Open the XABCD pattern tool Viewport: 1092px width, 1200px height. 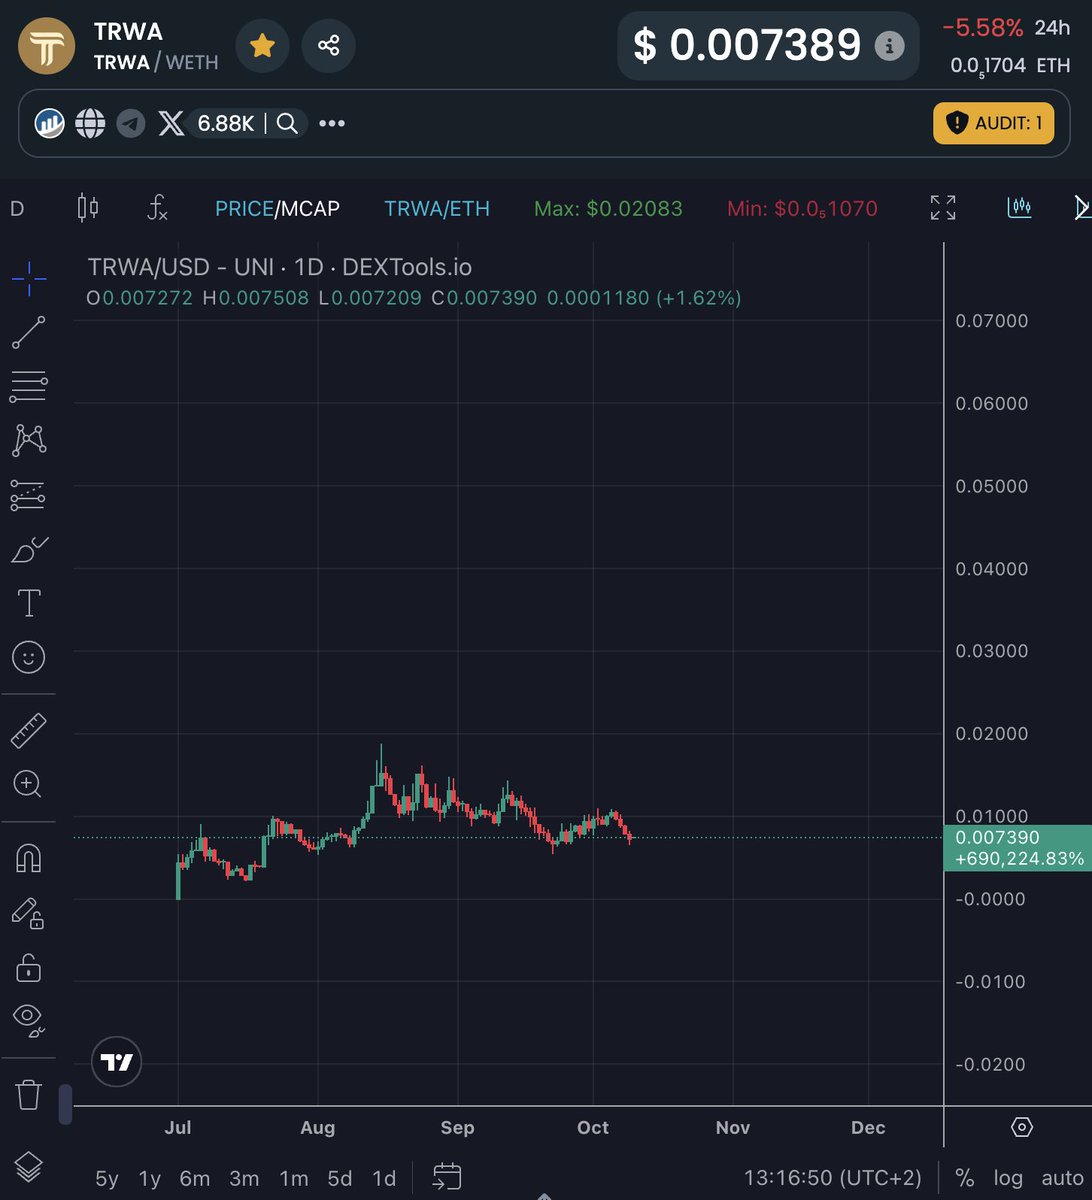pos(28,440)
